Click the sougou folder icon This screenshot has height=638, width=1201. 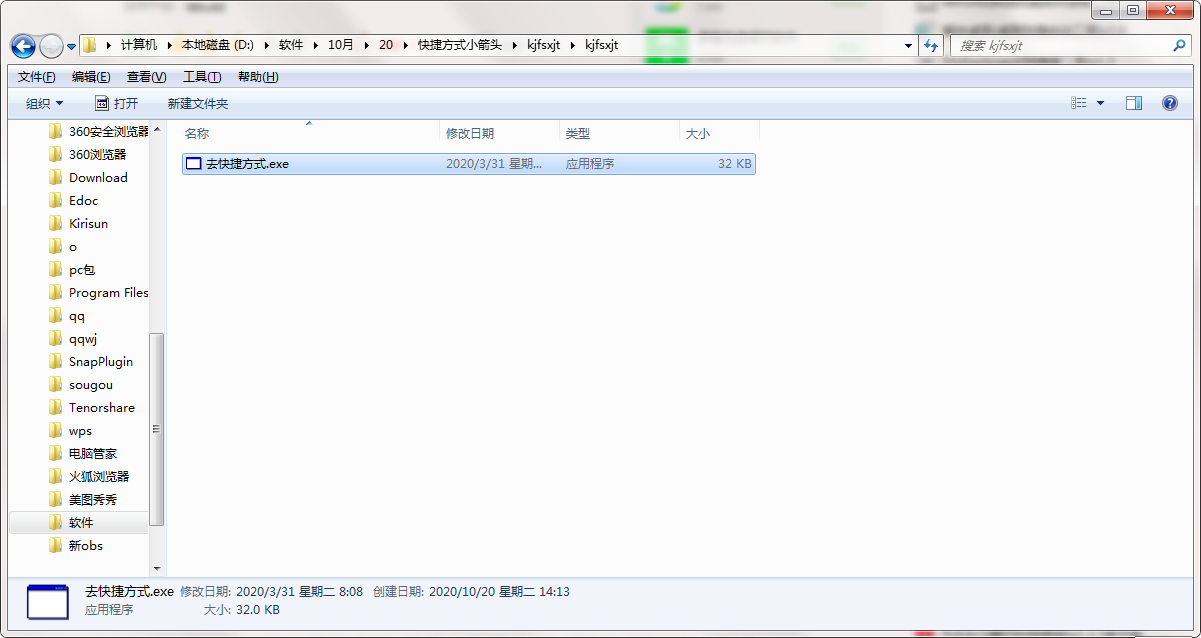pyautogui.click(x=56, y=384)
